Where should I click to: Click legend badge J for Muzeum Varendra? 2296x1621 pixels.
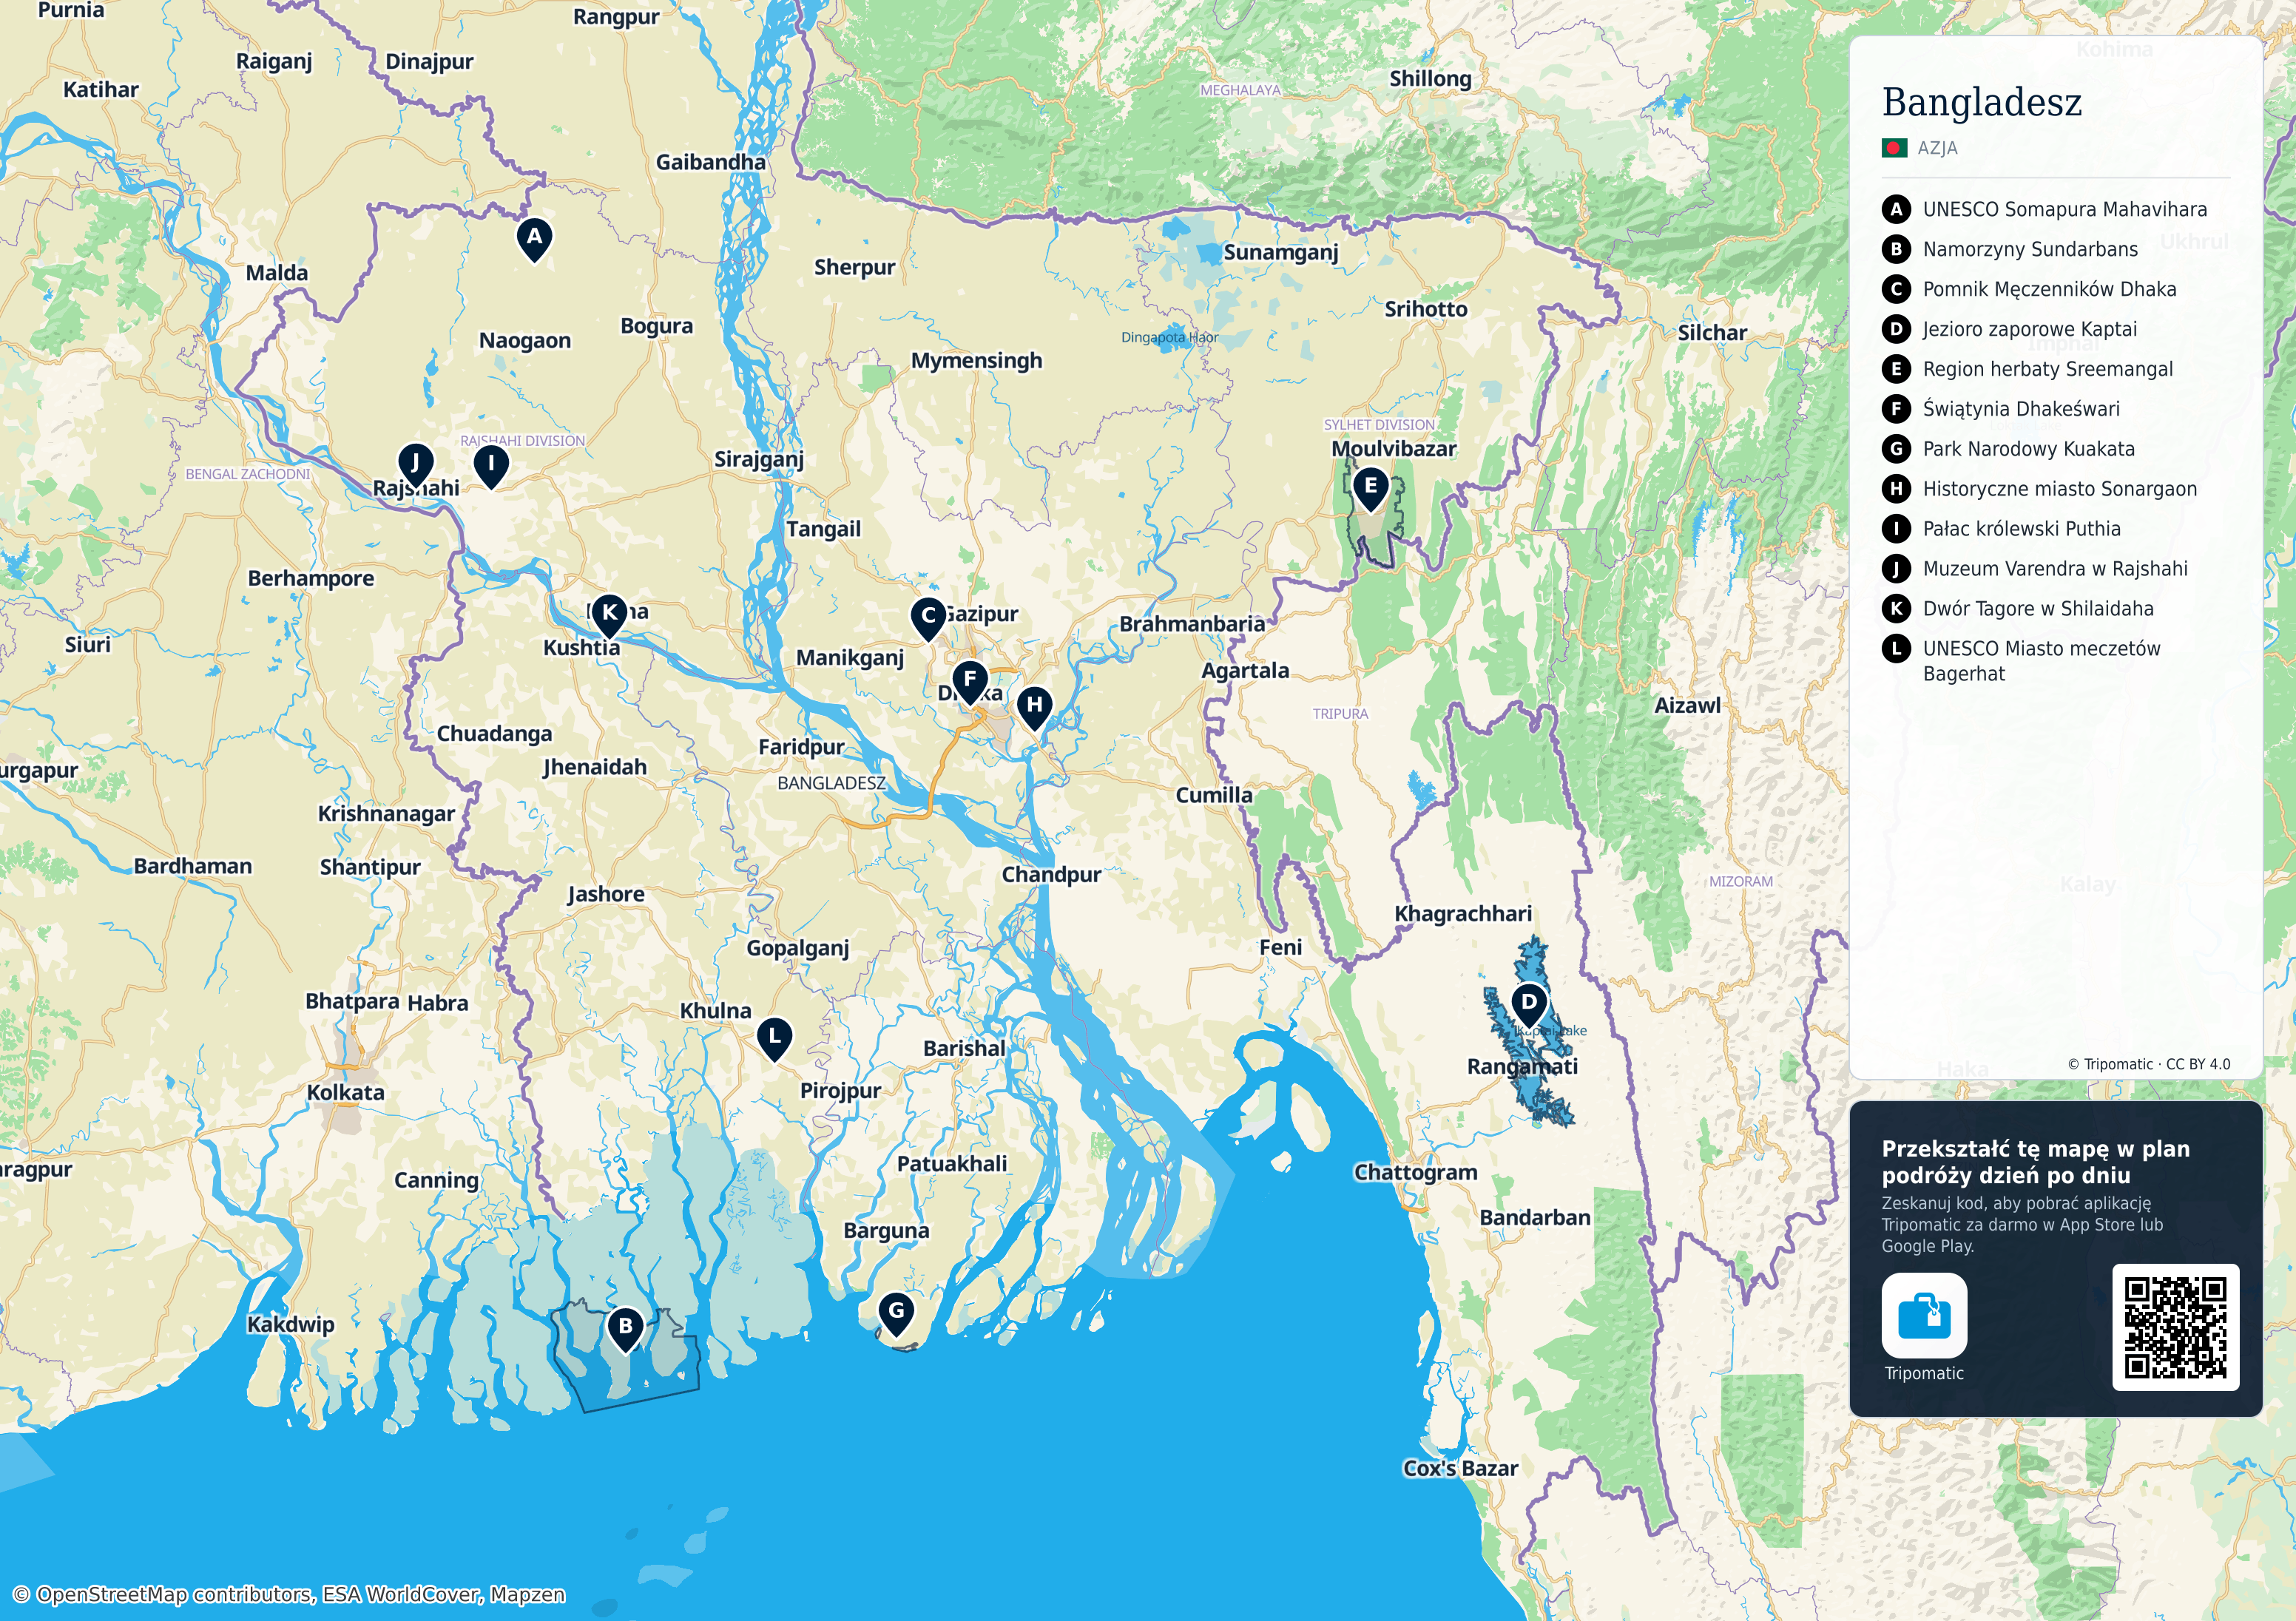(x=1895, y=569)
